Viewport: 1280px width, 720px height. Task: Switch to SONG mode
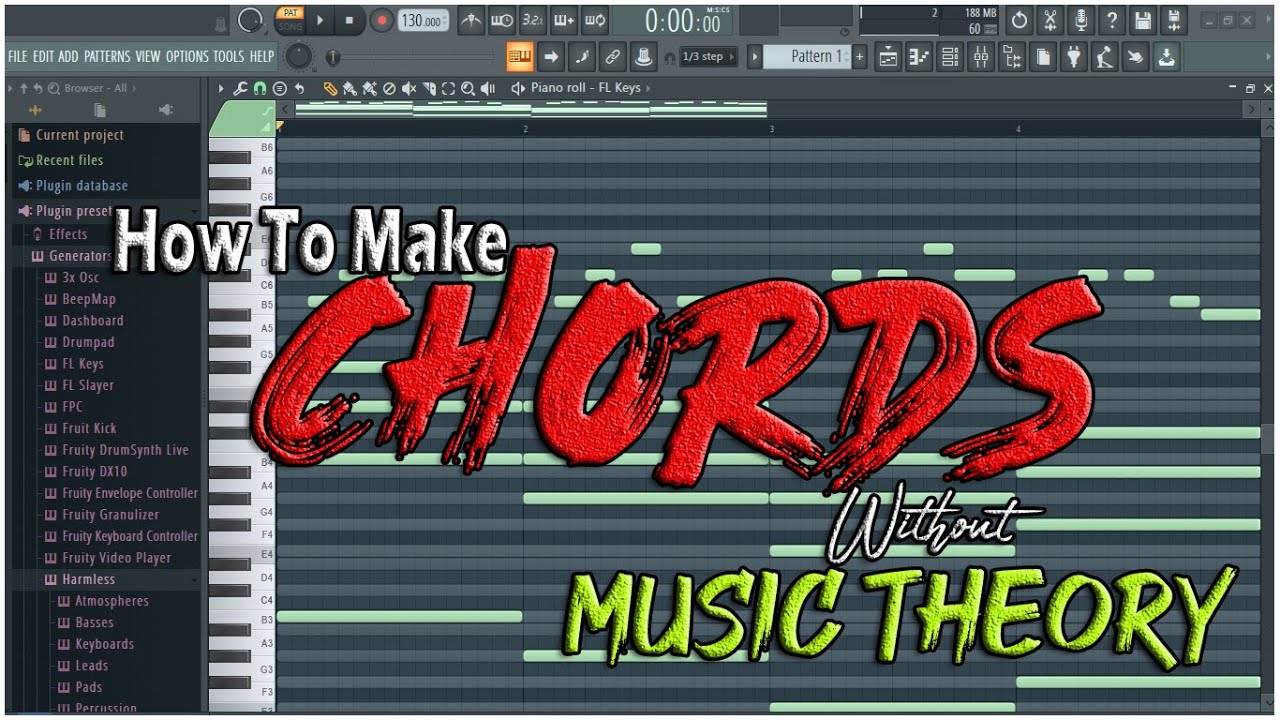coord(289,27)
